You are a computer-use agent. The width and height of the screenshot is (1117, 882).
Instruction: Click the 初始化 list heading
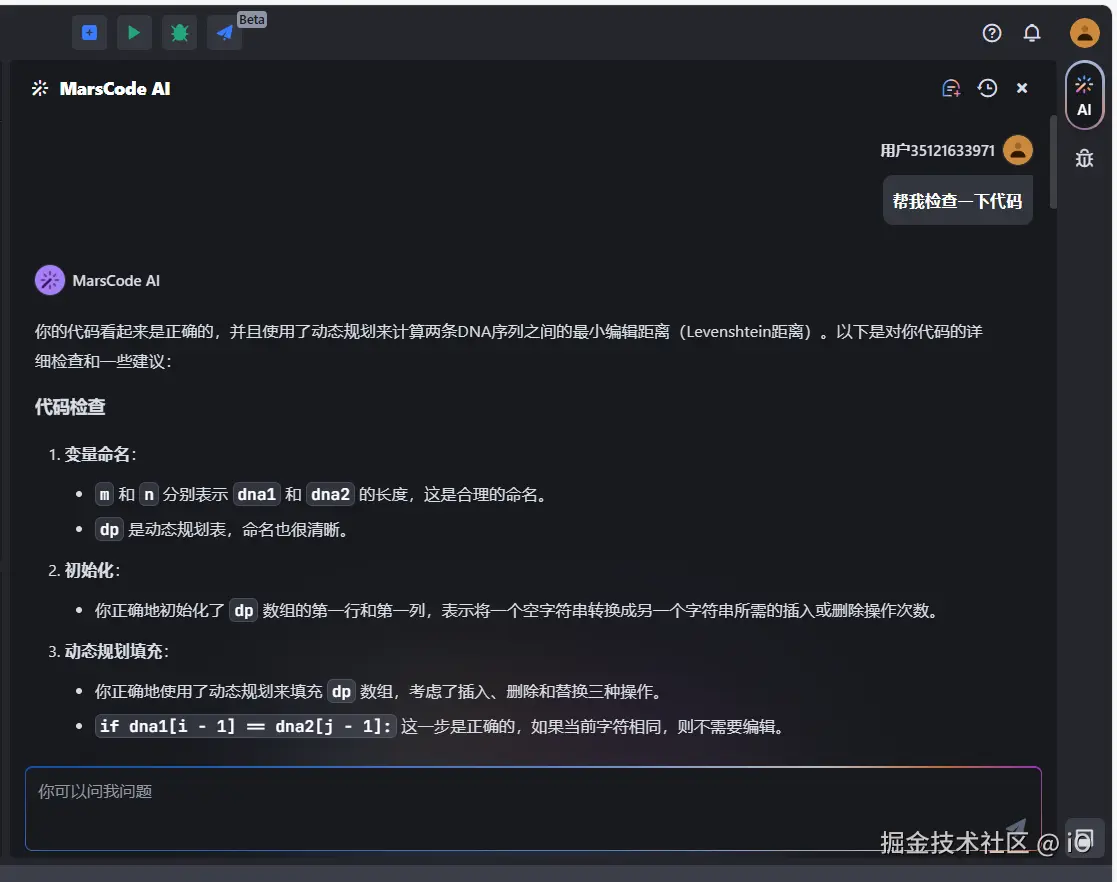click(x=90, y=571)
